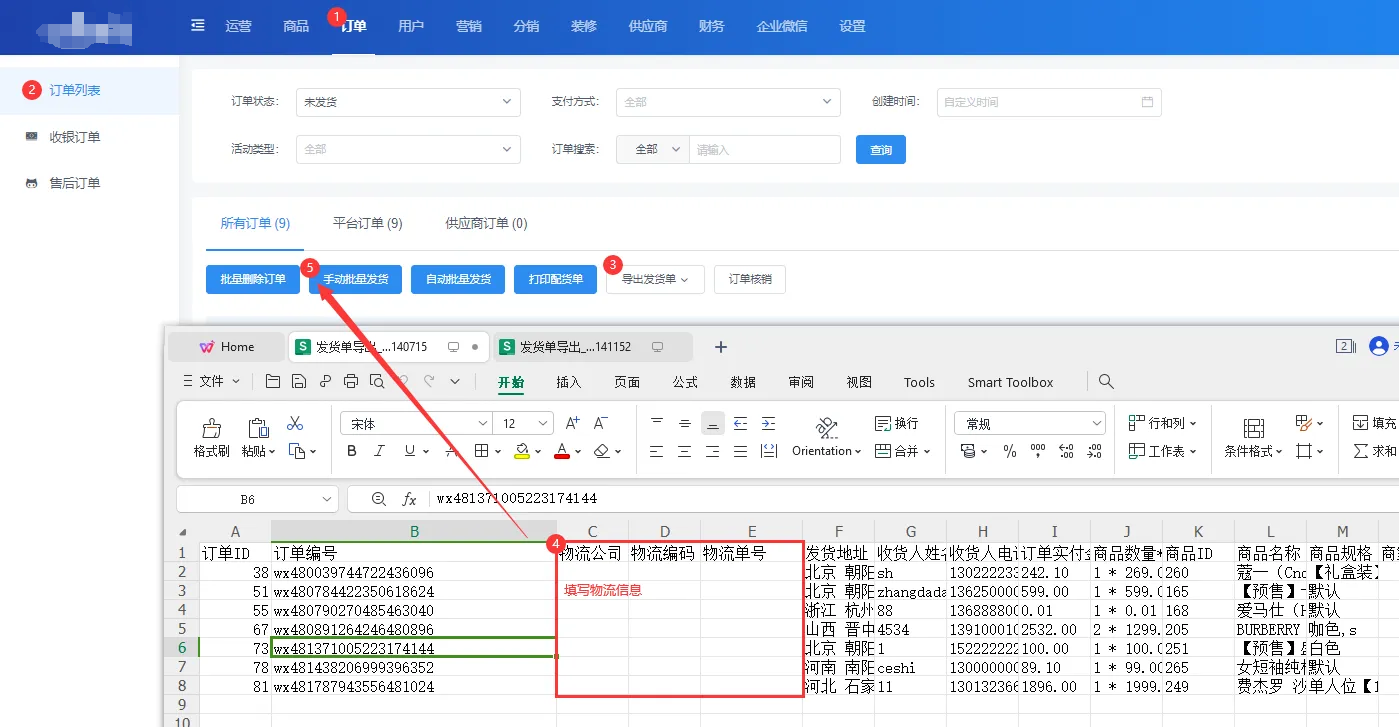Click the hamburger collapse icon in admin header
This screenshot has width=1399, height=727.
click(198, 26)
